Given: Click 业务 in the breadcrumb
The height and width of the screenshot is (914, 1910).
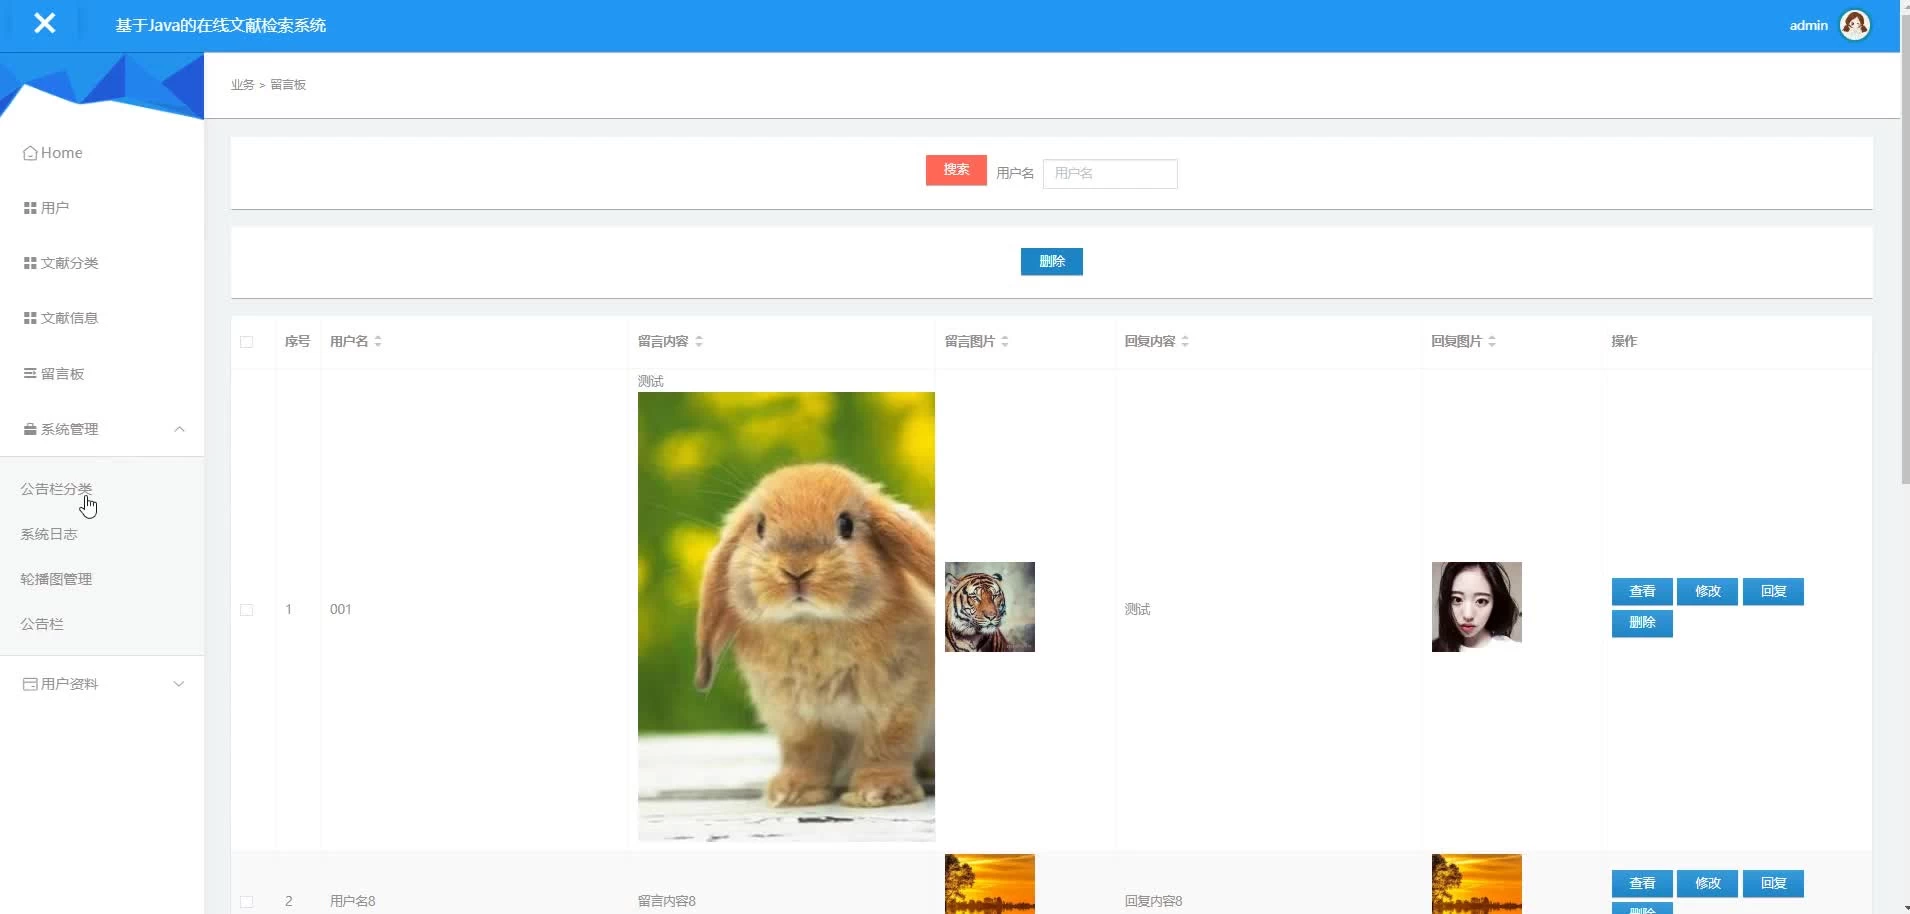Looking at the screenshot, I should point(243,85).
